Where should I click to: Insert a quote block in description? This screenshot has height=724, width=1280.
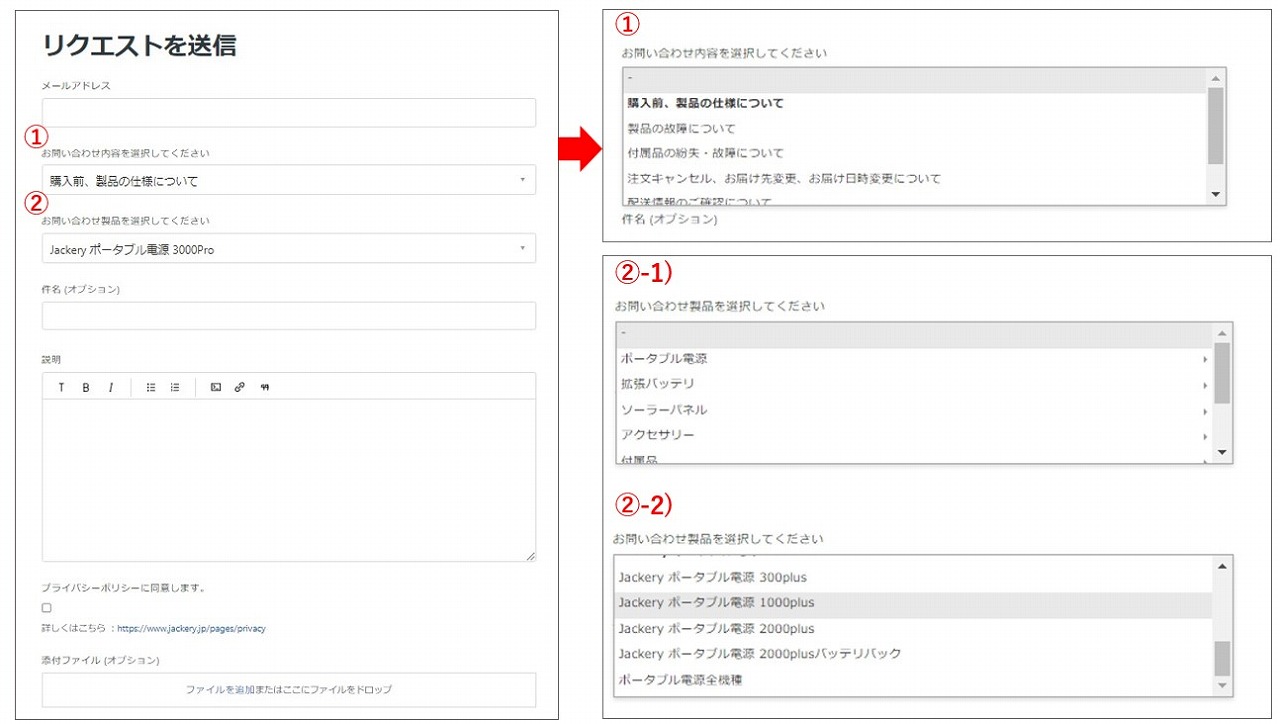[265, 387]
